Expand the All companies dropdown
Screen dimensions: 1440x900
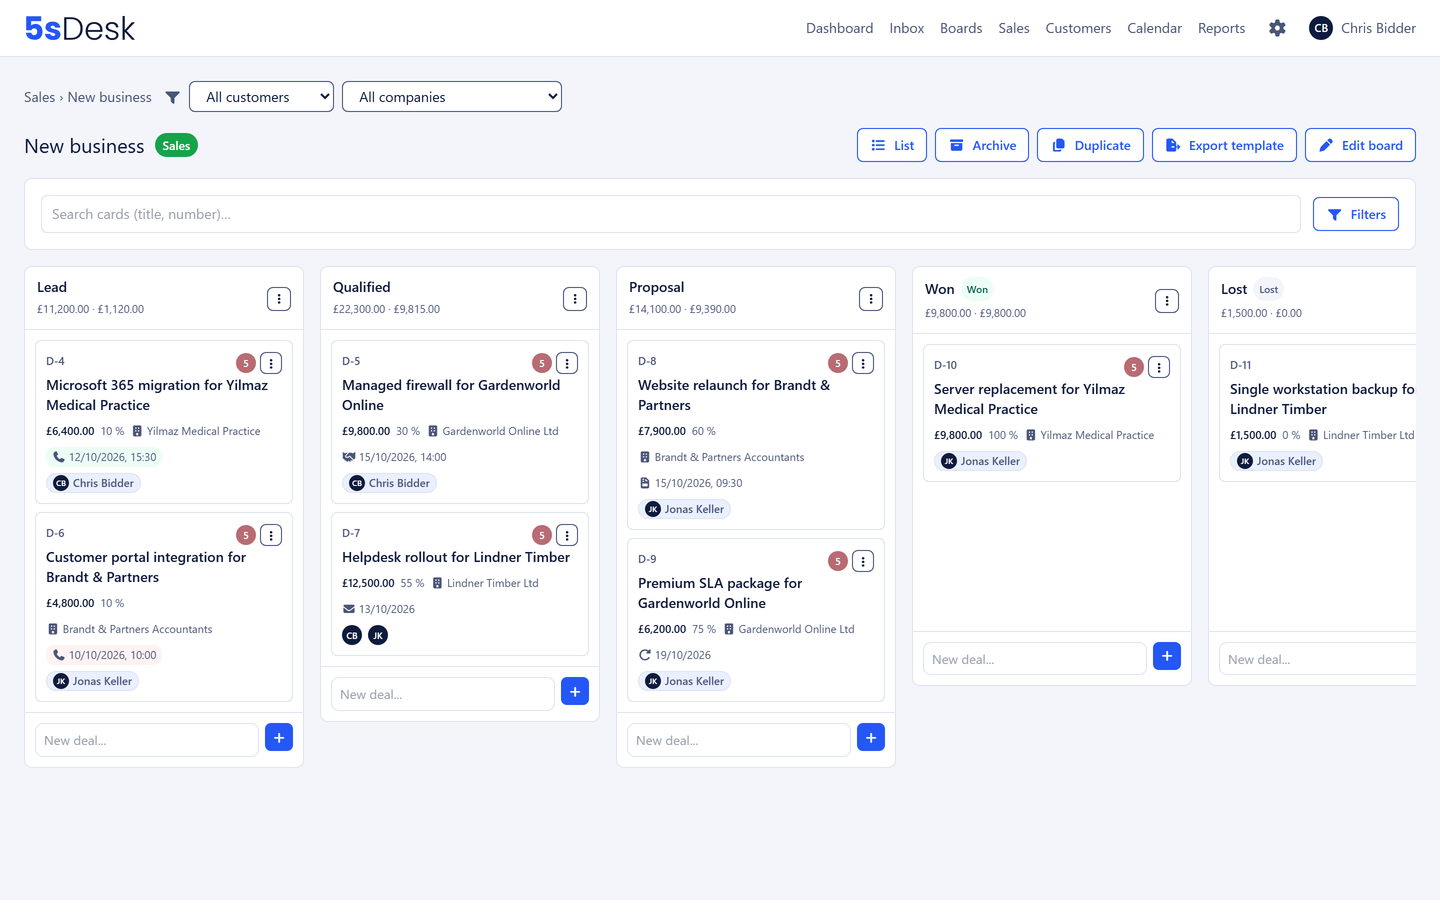coord(452,97)
